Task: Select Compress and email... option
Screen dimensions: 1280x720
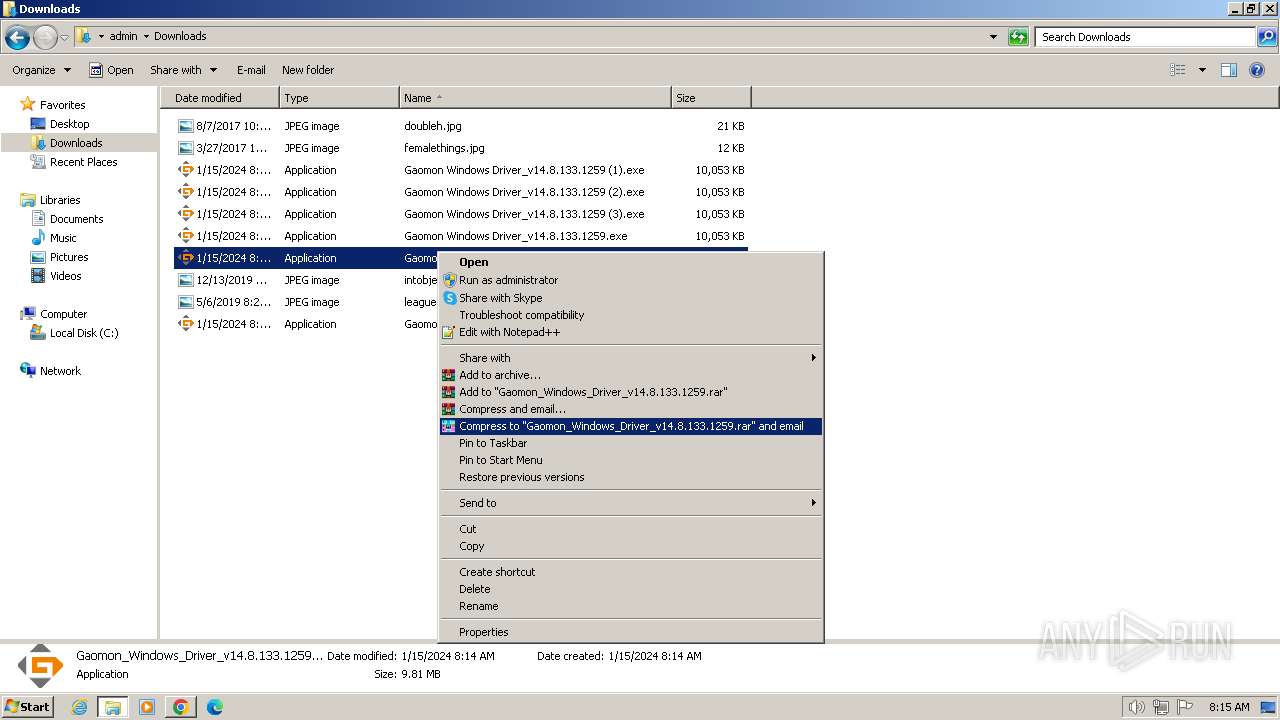Action: pyautogui.click(x=630, y=409)
